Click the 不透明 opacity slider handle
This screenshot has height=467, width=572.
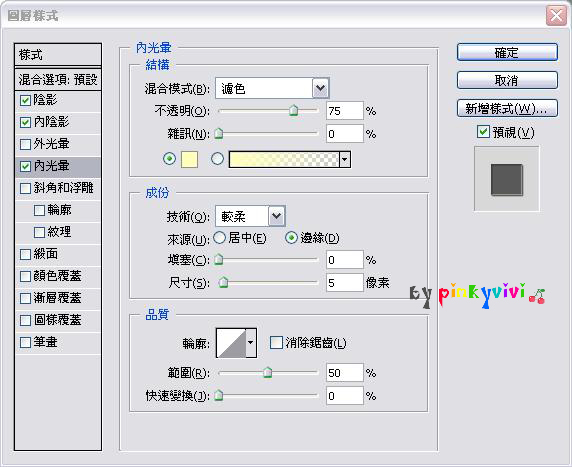click(x=293, y=110)
